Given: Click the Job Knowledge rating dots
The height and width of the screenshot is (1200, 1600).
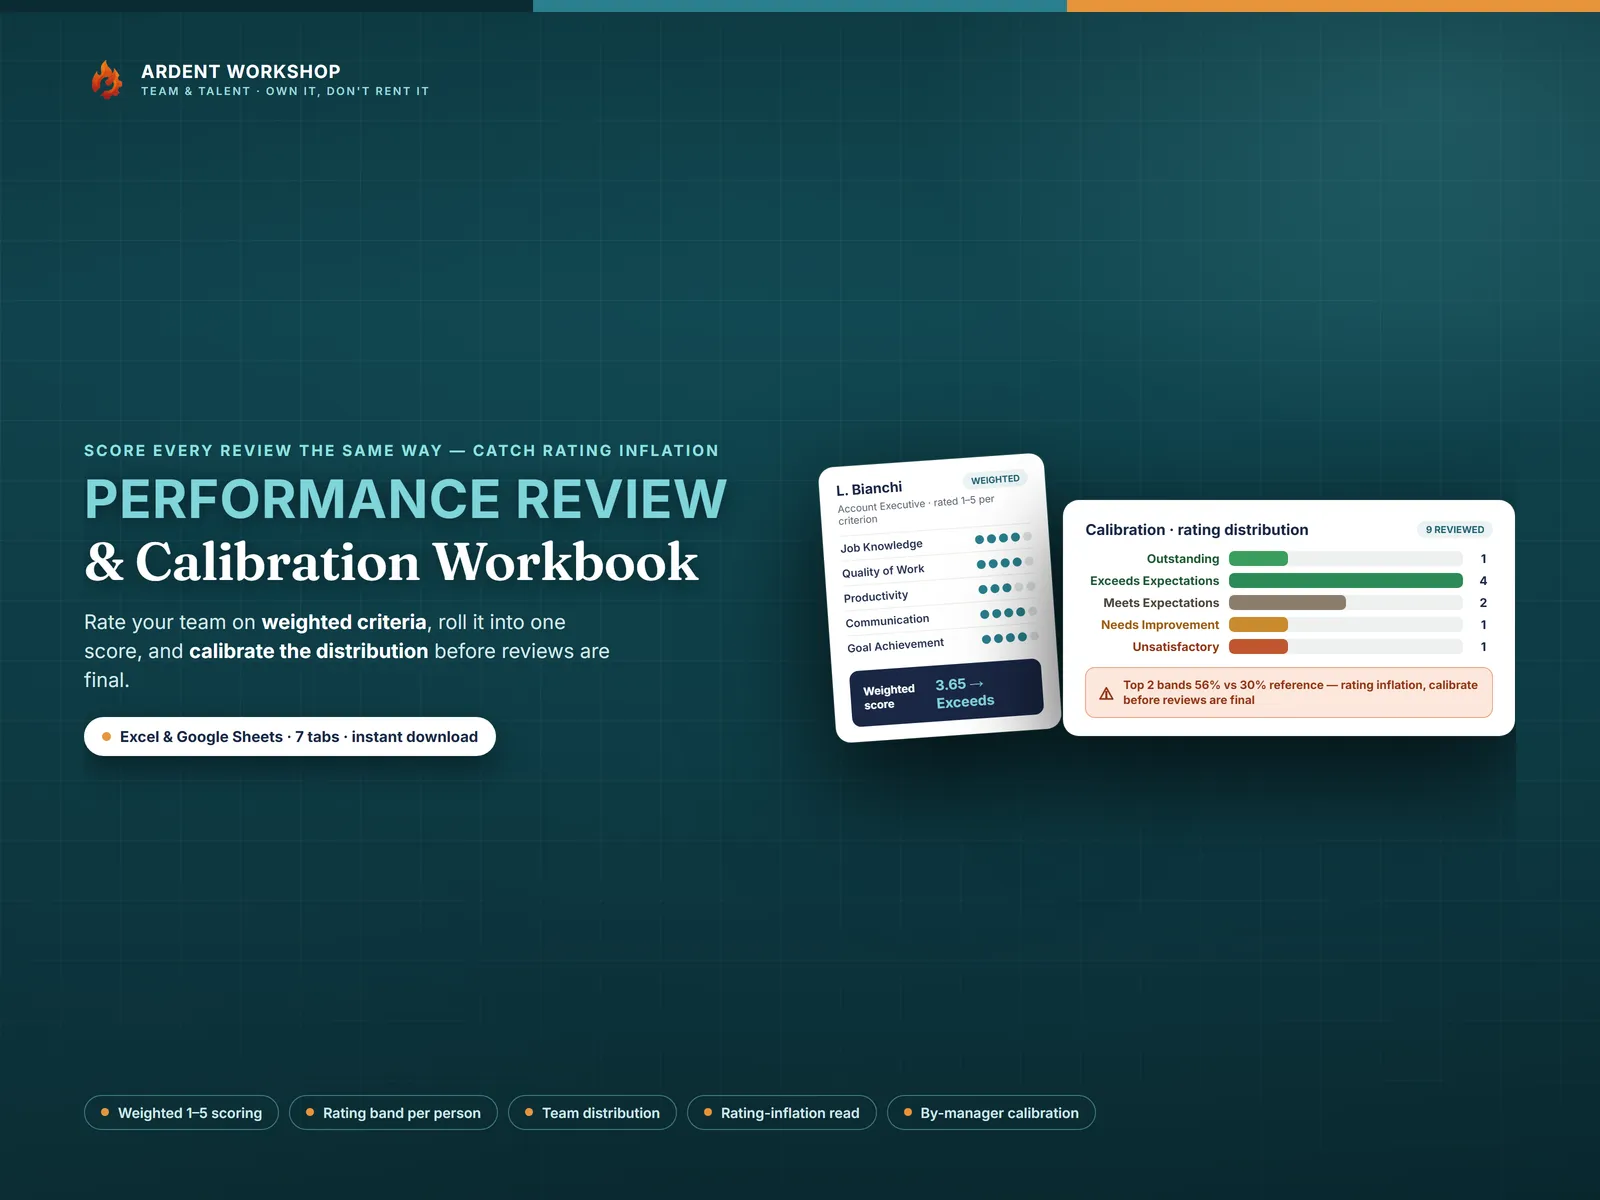Looking at the screenshot, I should [1003, 538].
